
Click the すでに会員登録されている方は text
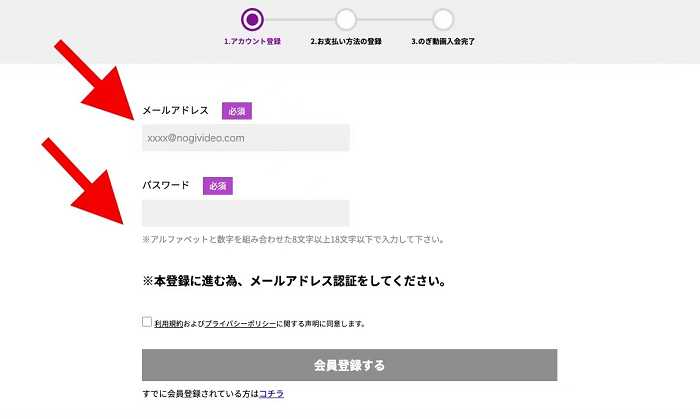click(x=200, y=394)
